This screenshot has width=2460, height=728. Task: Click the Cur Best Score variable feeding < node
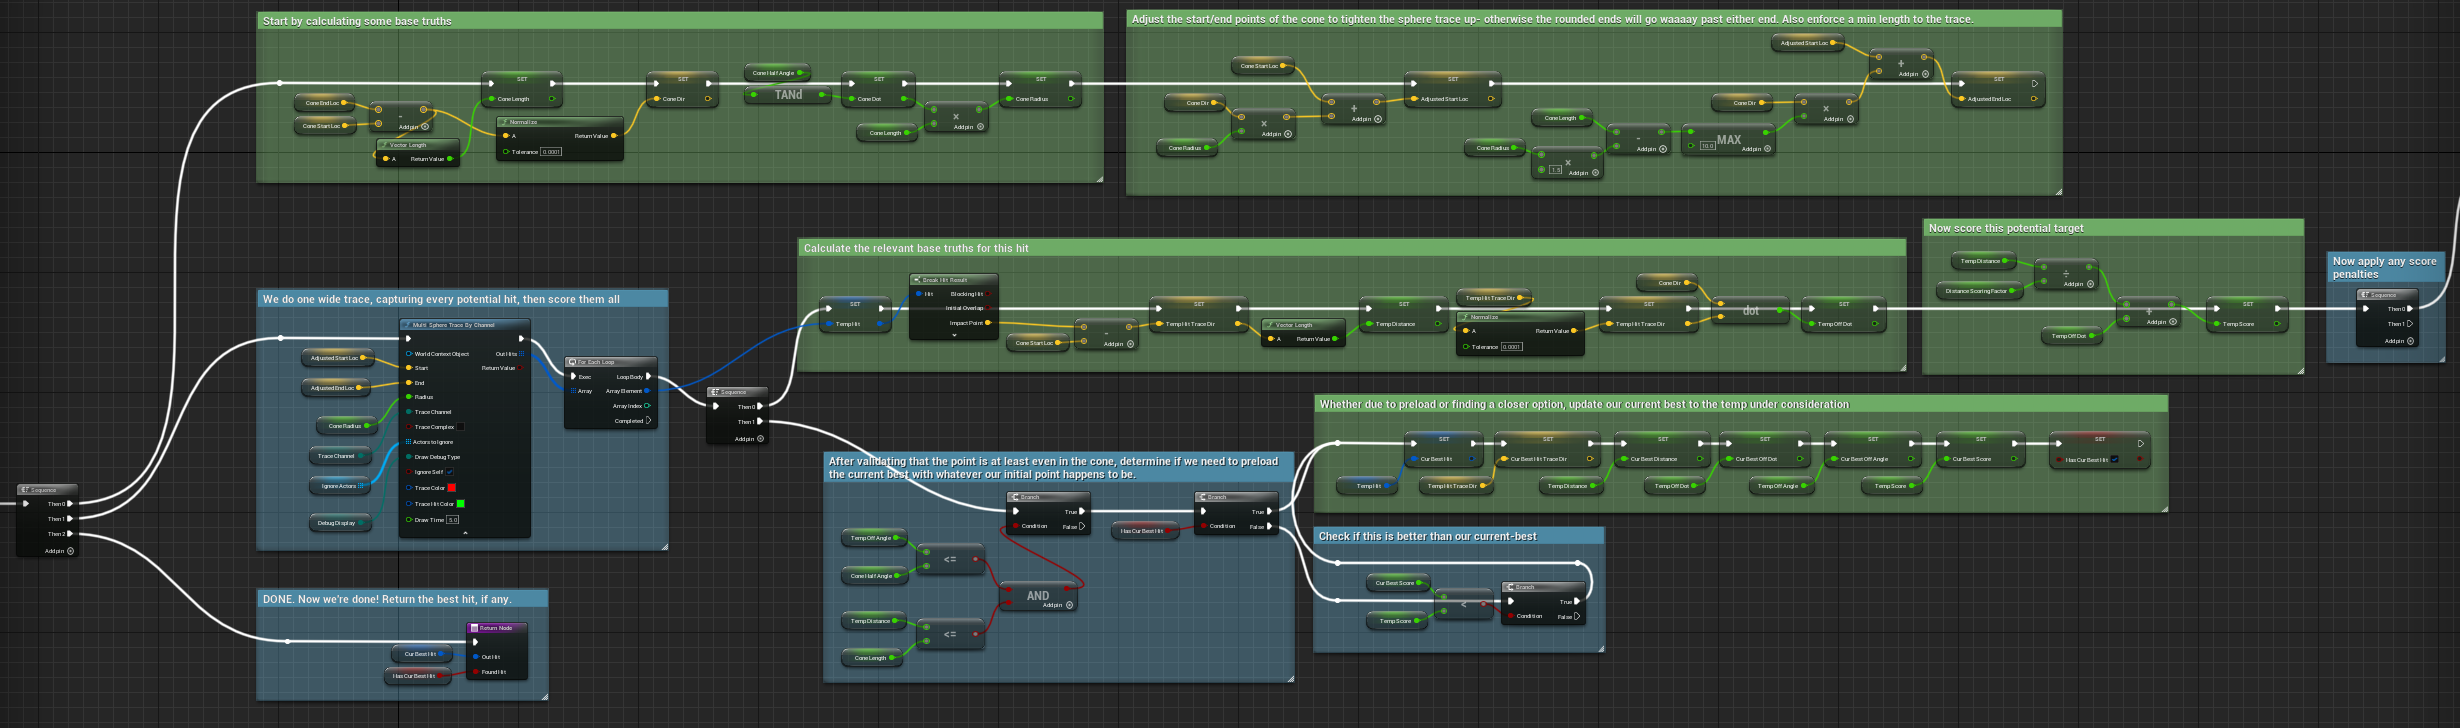1398,583
